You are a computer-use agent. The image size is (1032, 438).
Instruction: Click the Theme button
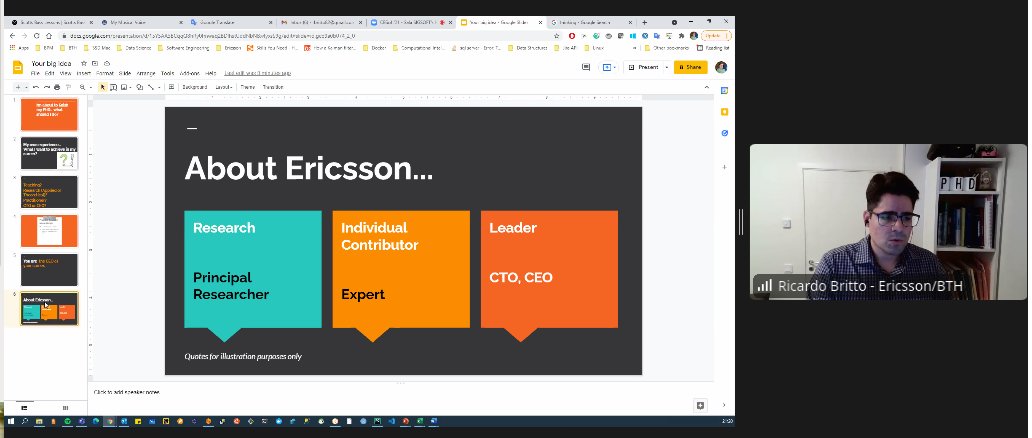click(x=247, y=87)
